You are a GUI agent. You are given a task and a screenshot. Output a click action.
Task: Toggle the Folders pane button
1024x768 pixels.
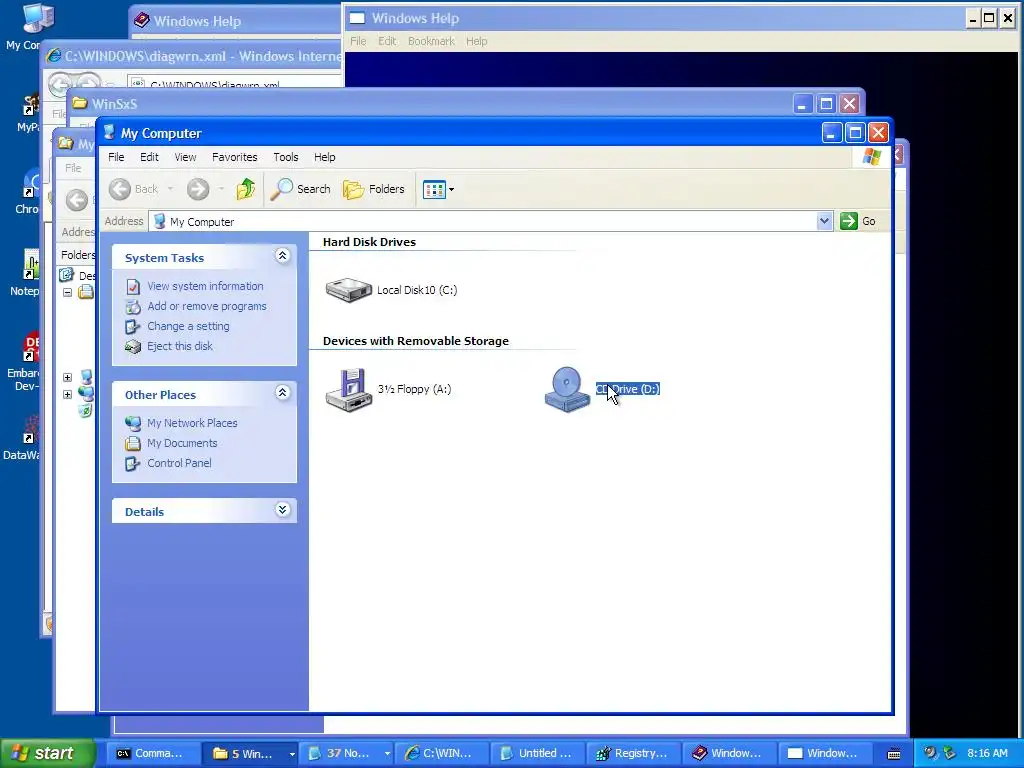pos(374,189)
